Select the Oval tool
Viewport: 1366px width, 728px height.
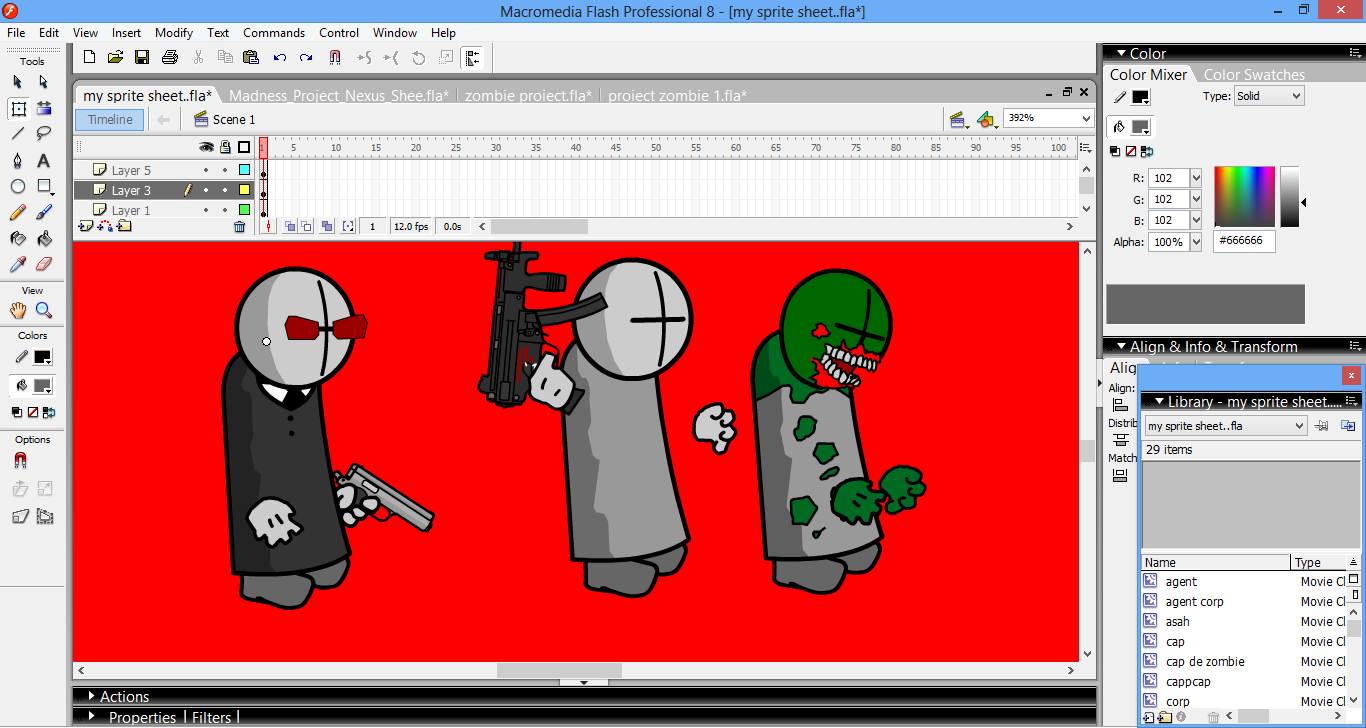pos(18,186)
